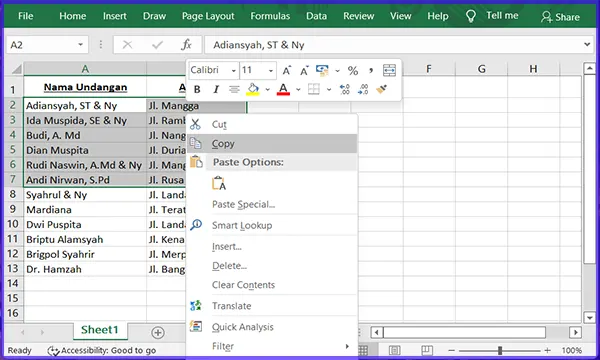Click the zoom slider handle
This screenshot has width=600, height=360.
click(500, 350)
